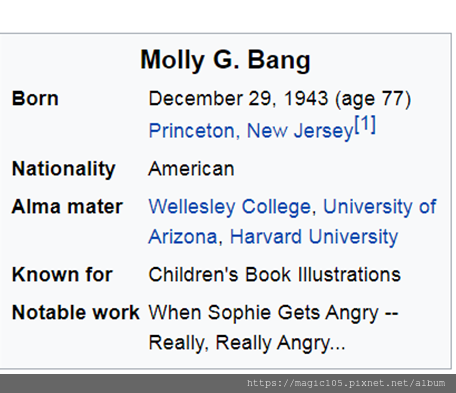456x393 pixels.
Task: Click the Notable work label
Action: pyautogui.click(x=75, y=313)
